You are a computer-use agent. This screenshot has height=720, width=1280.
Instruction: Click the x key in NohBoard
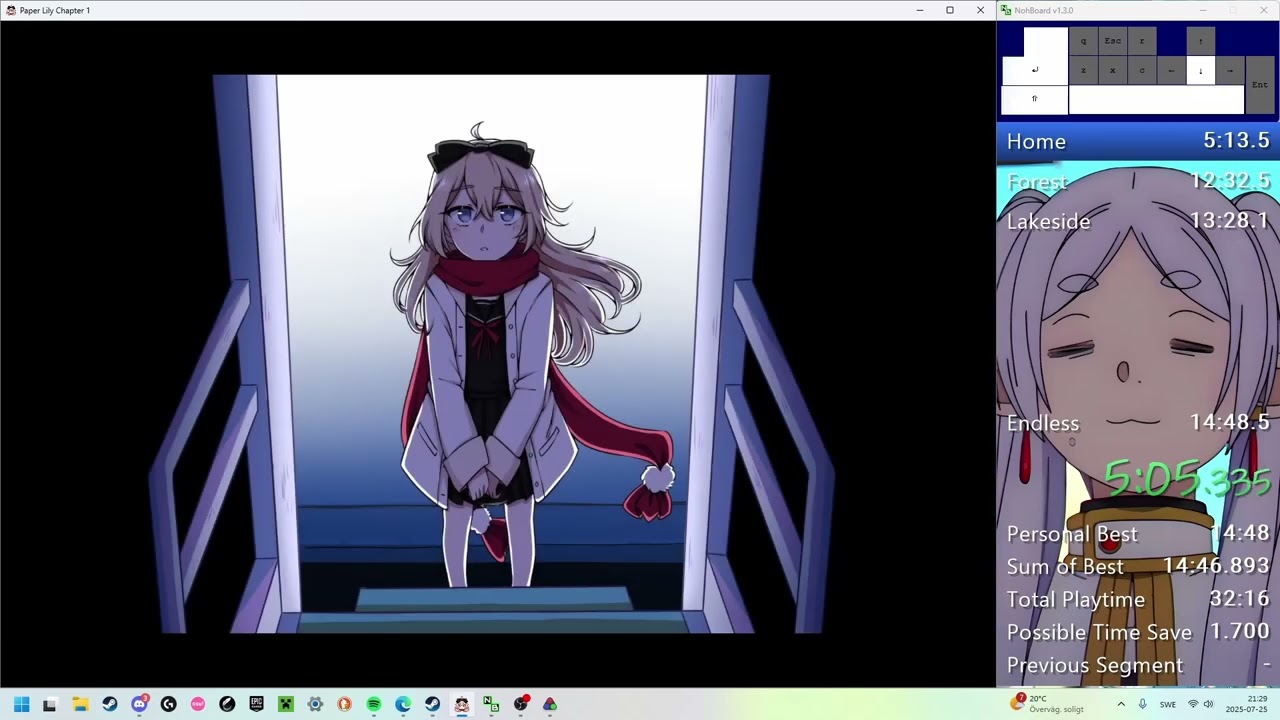pos(1112,70)
